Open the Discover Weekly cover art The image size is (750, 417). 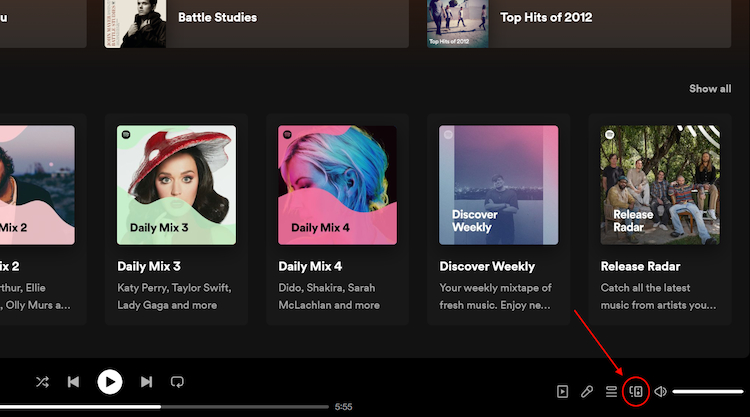(499, 185)
